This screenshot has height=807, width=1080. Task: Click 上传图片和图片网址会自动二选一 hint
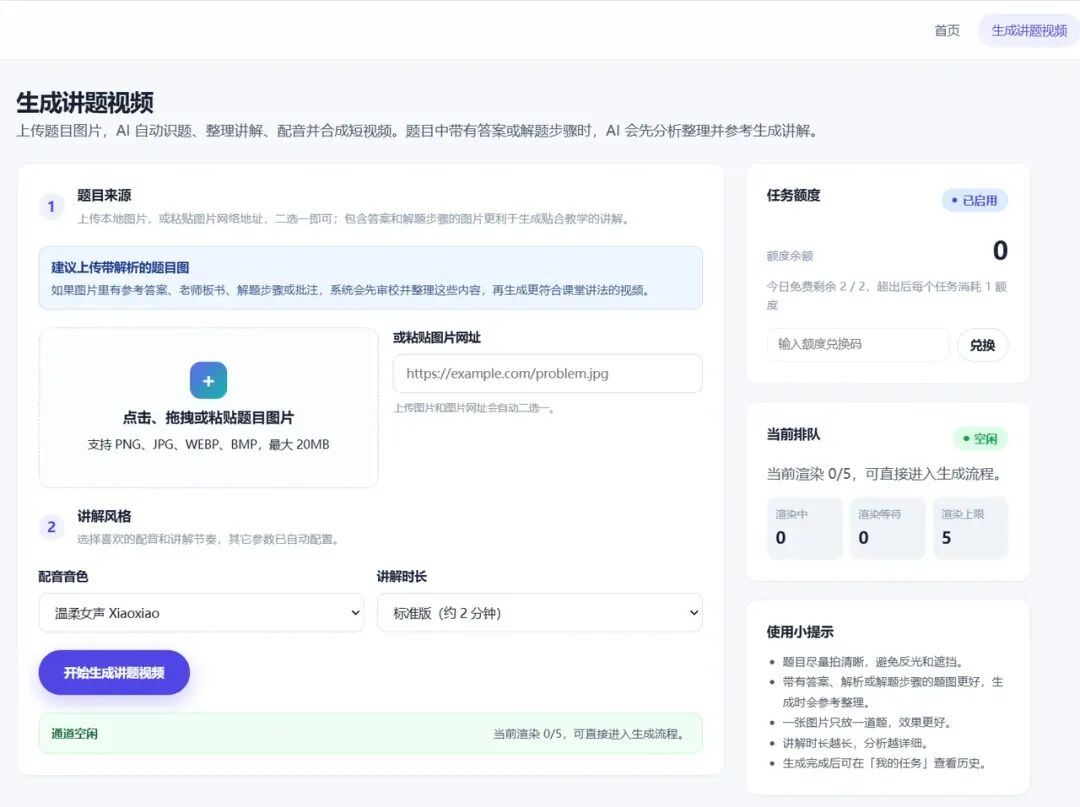point(474,408)
